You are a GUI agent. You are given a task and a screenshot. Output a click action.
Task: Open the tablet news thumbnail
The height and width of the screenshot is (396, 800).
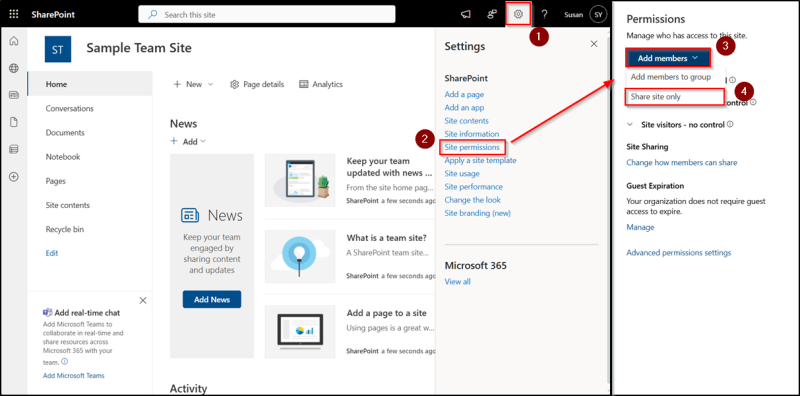(x=300, y=180)
